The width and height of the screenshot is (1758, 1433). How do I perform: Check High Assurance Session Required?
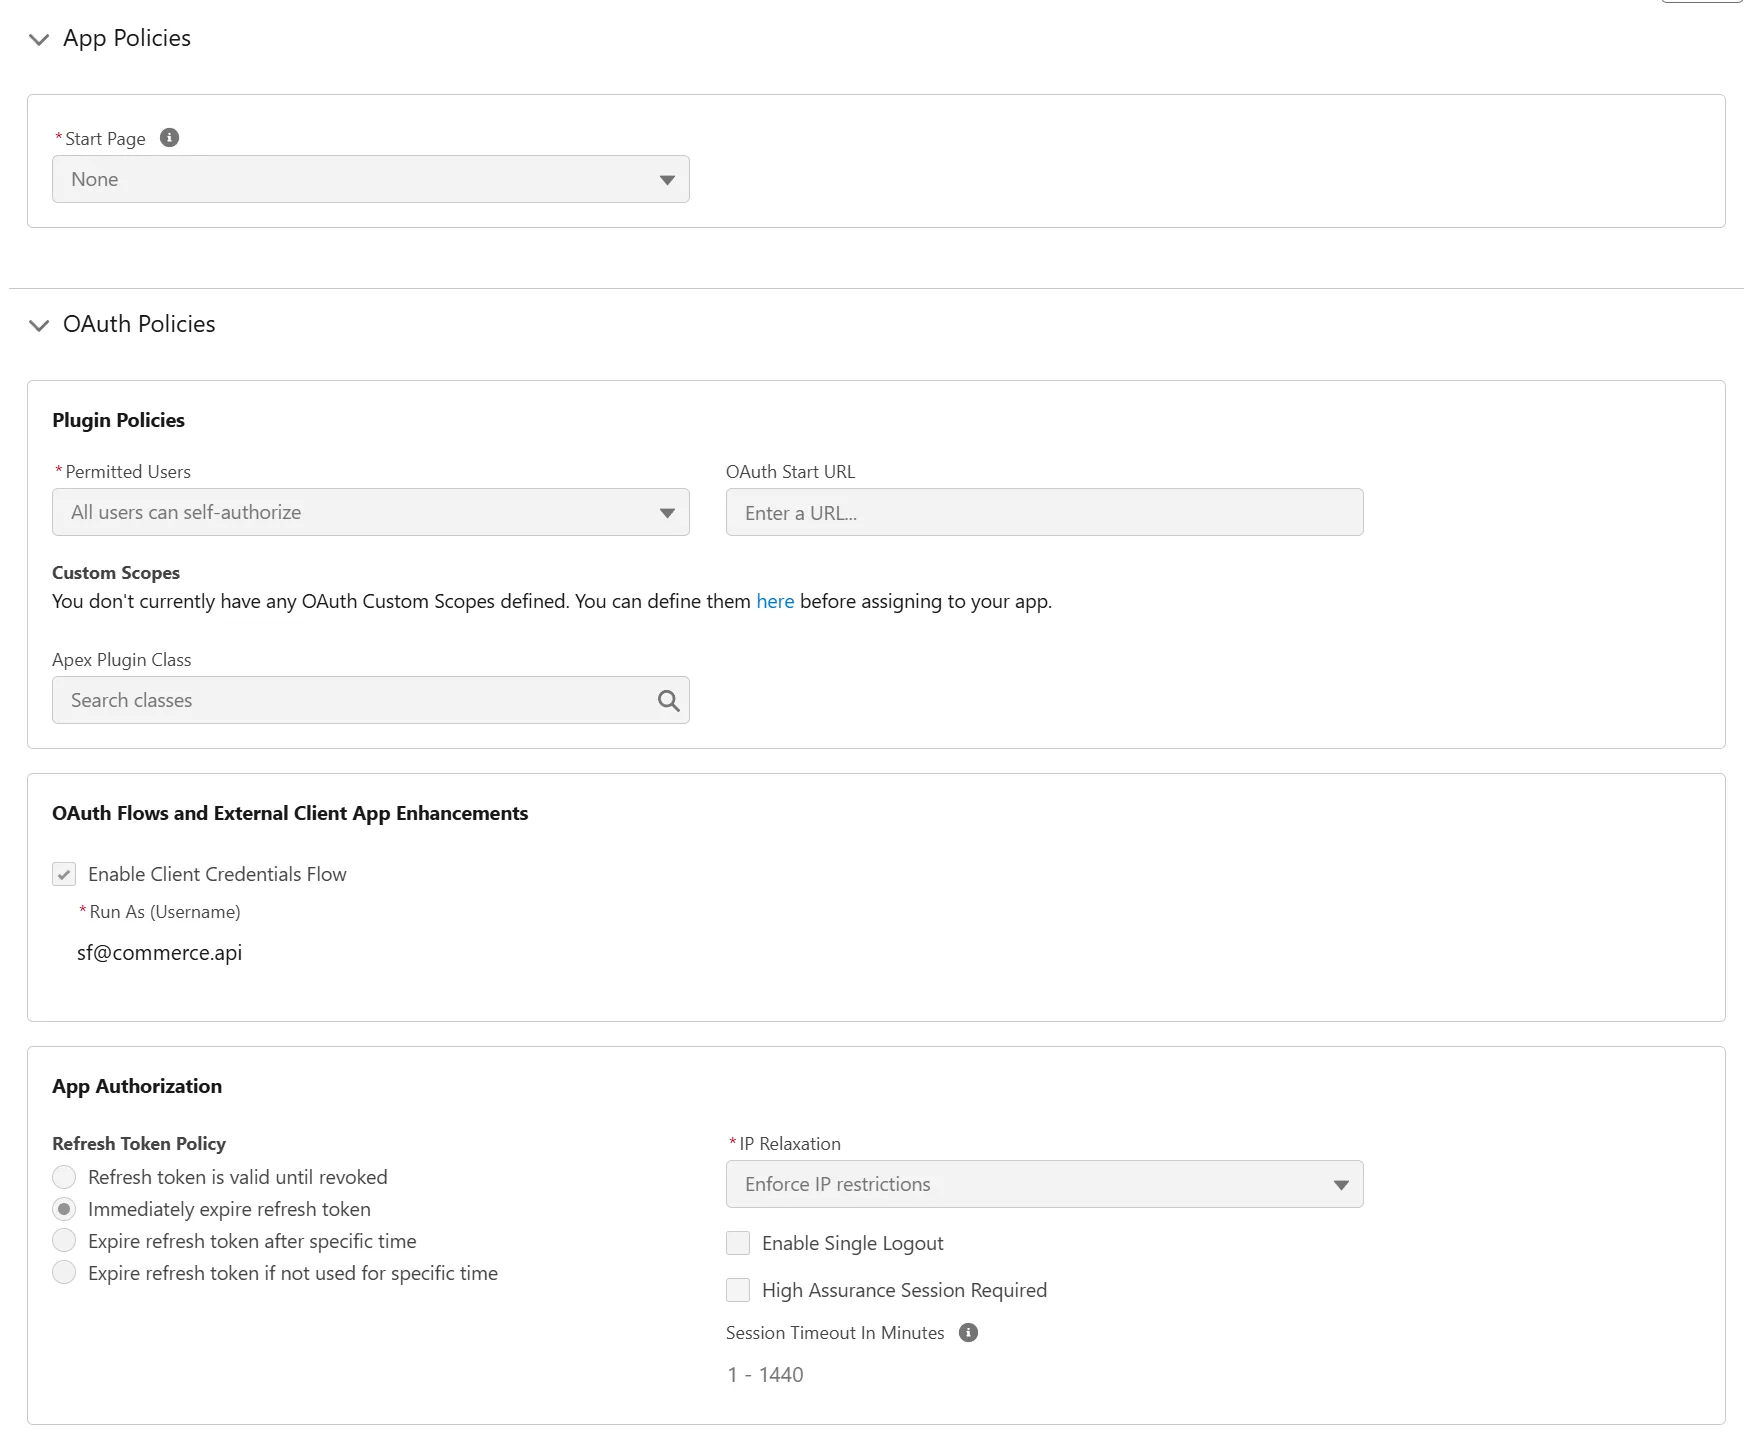click(738, 1290)
